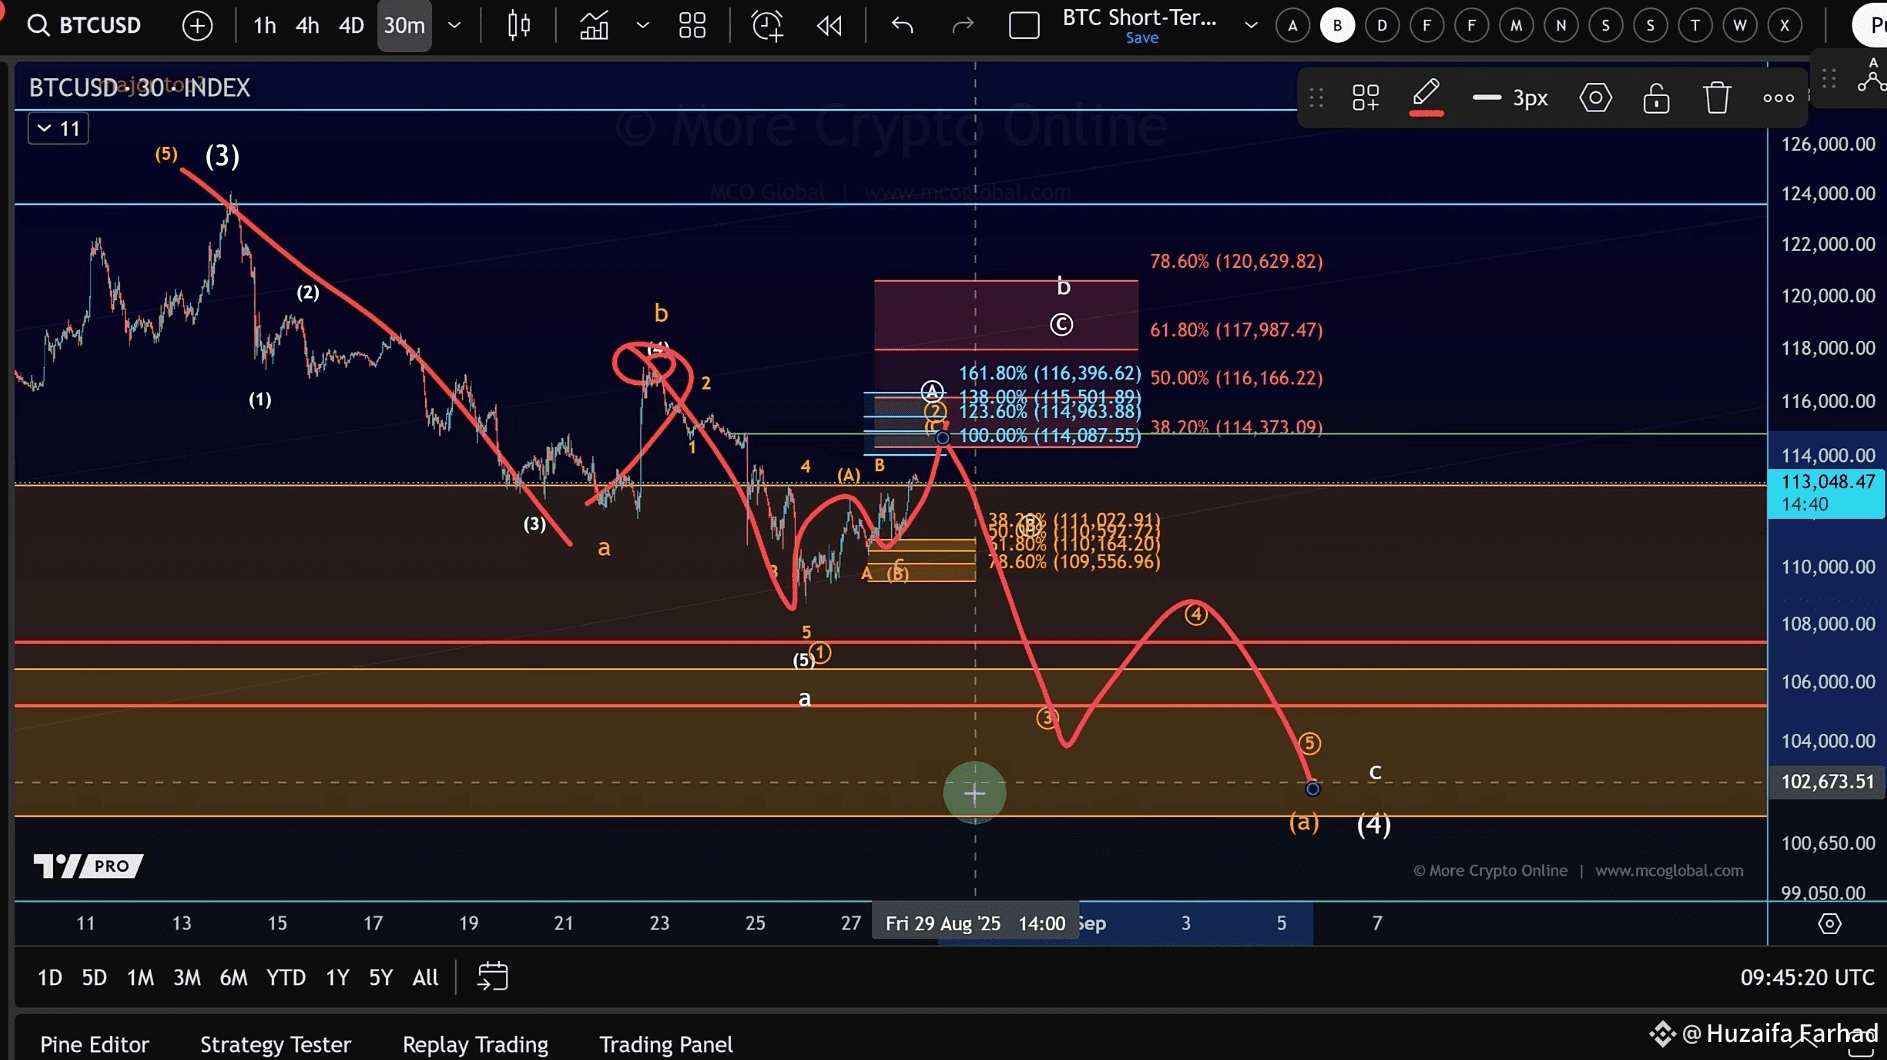Click the BTC Short-Term layout name
1887x1060 pixels.
[x=1139, y=17]
